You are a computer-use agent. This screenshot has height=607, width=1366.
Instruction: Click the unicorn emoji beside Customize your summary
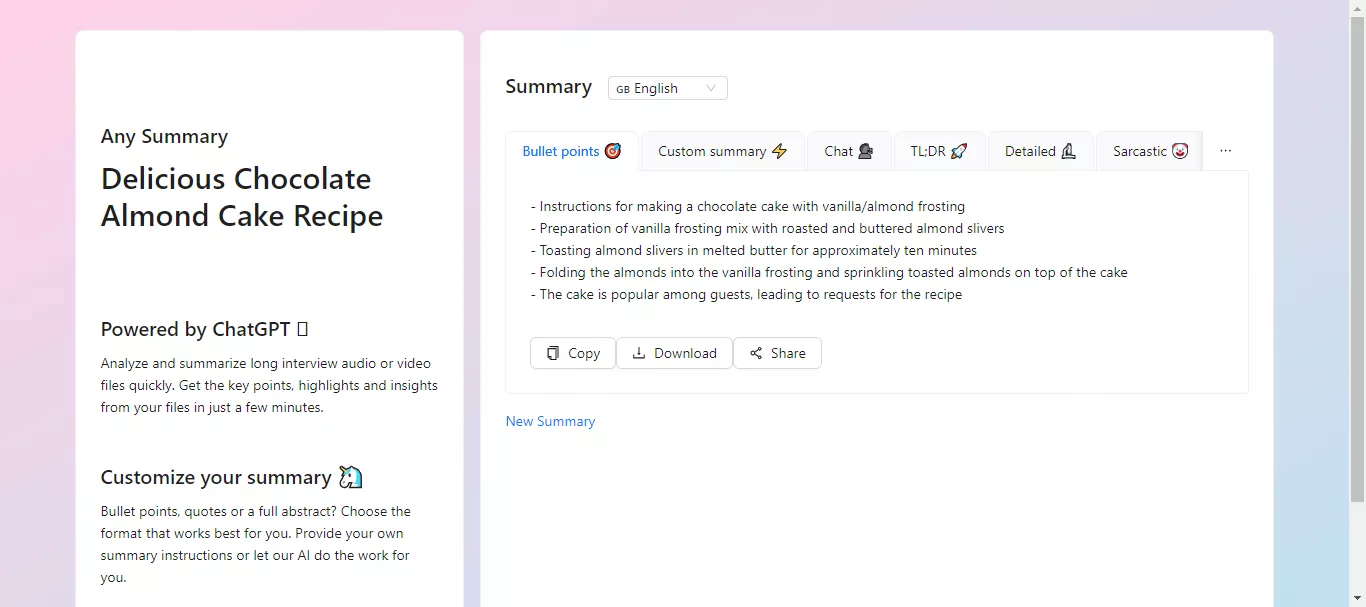pos(351,477)
